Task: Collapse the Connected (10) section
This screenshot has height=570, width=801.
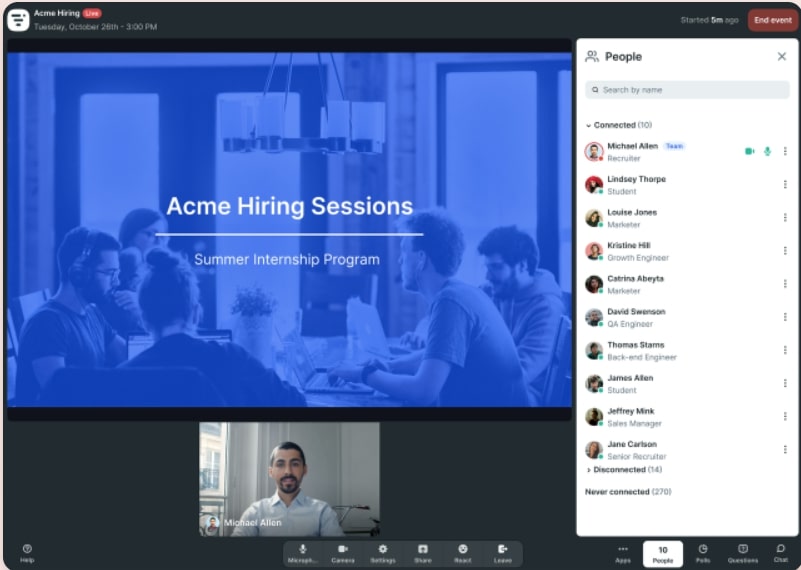Action: click(x=619, y=125)
